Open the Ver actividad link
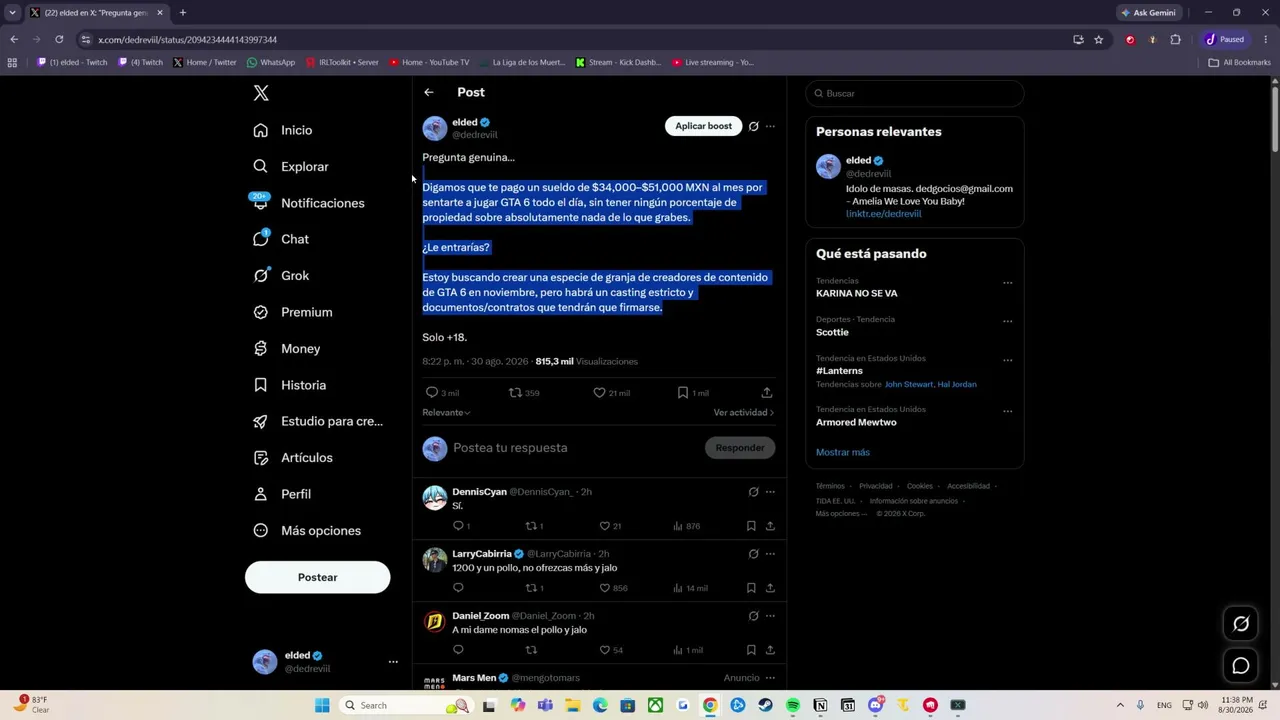The image size is (1280, 720). 744,412
